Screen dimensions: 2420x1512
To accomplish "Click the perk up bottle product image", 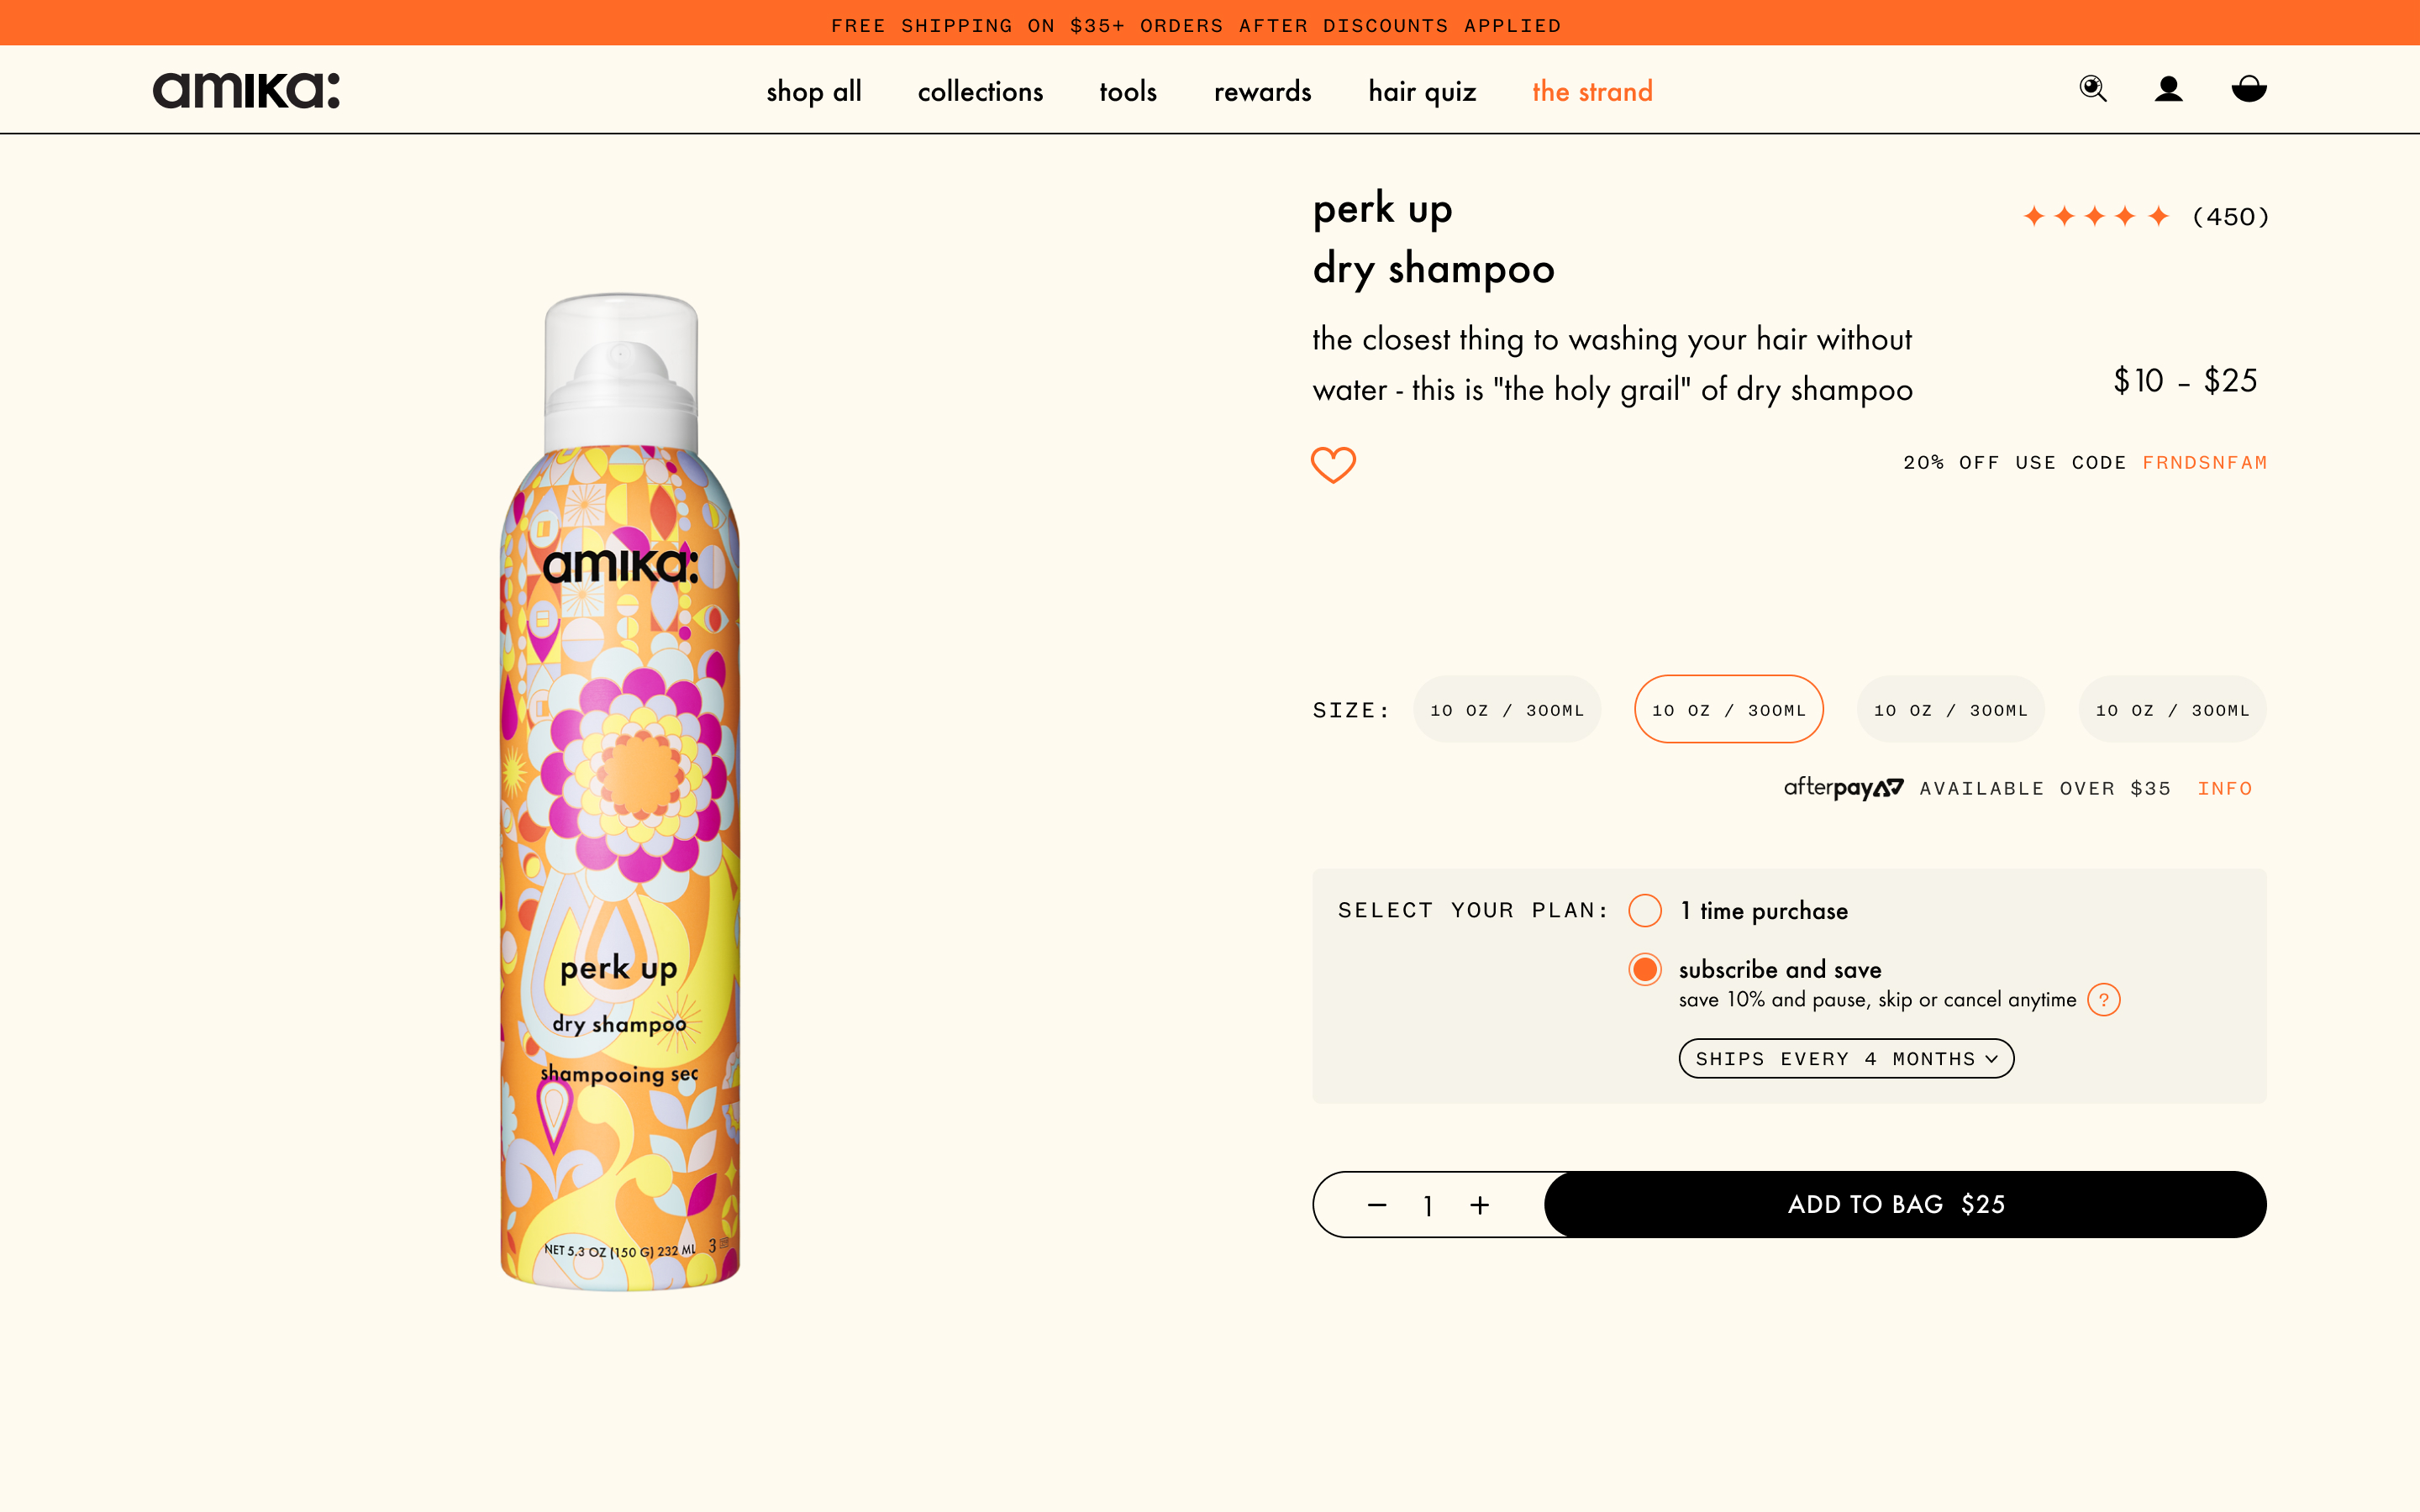I will [x=620, y=791].
